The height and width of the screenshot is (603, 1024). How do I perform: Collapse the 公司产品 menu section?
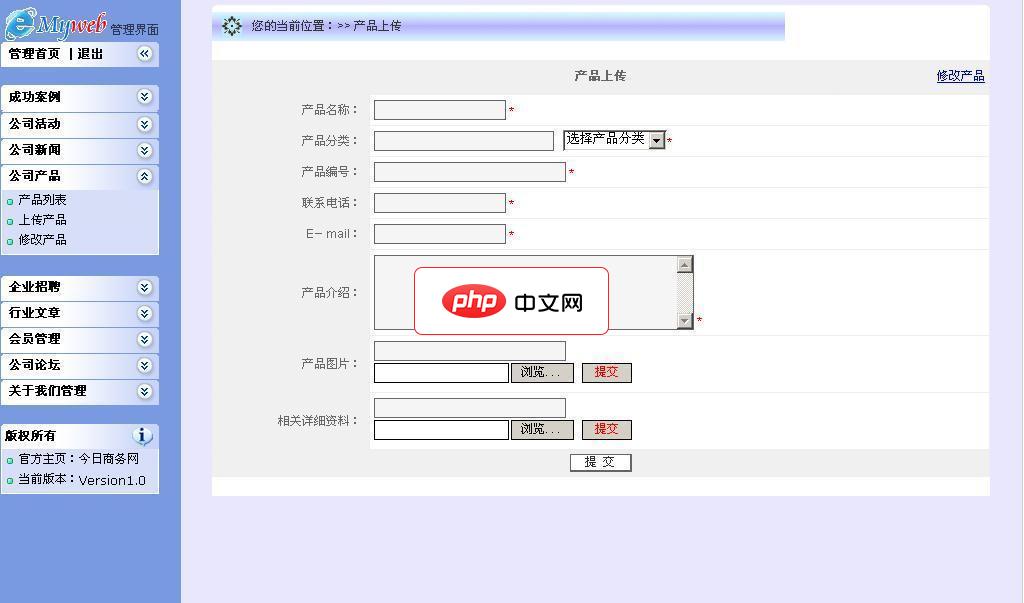(x=145, y=176)
